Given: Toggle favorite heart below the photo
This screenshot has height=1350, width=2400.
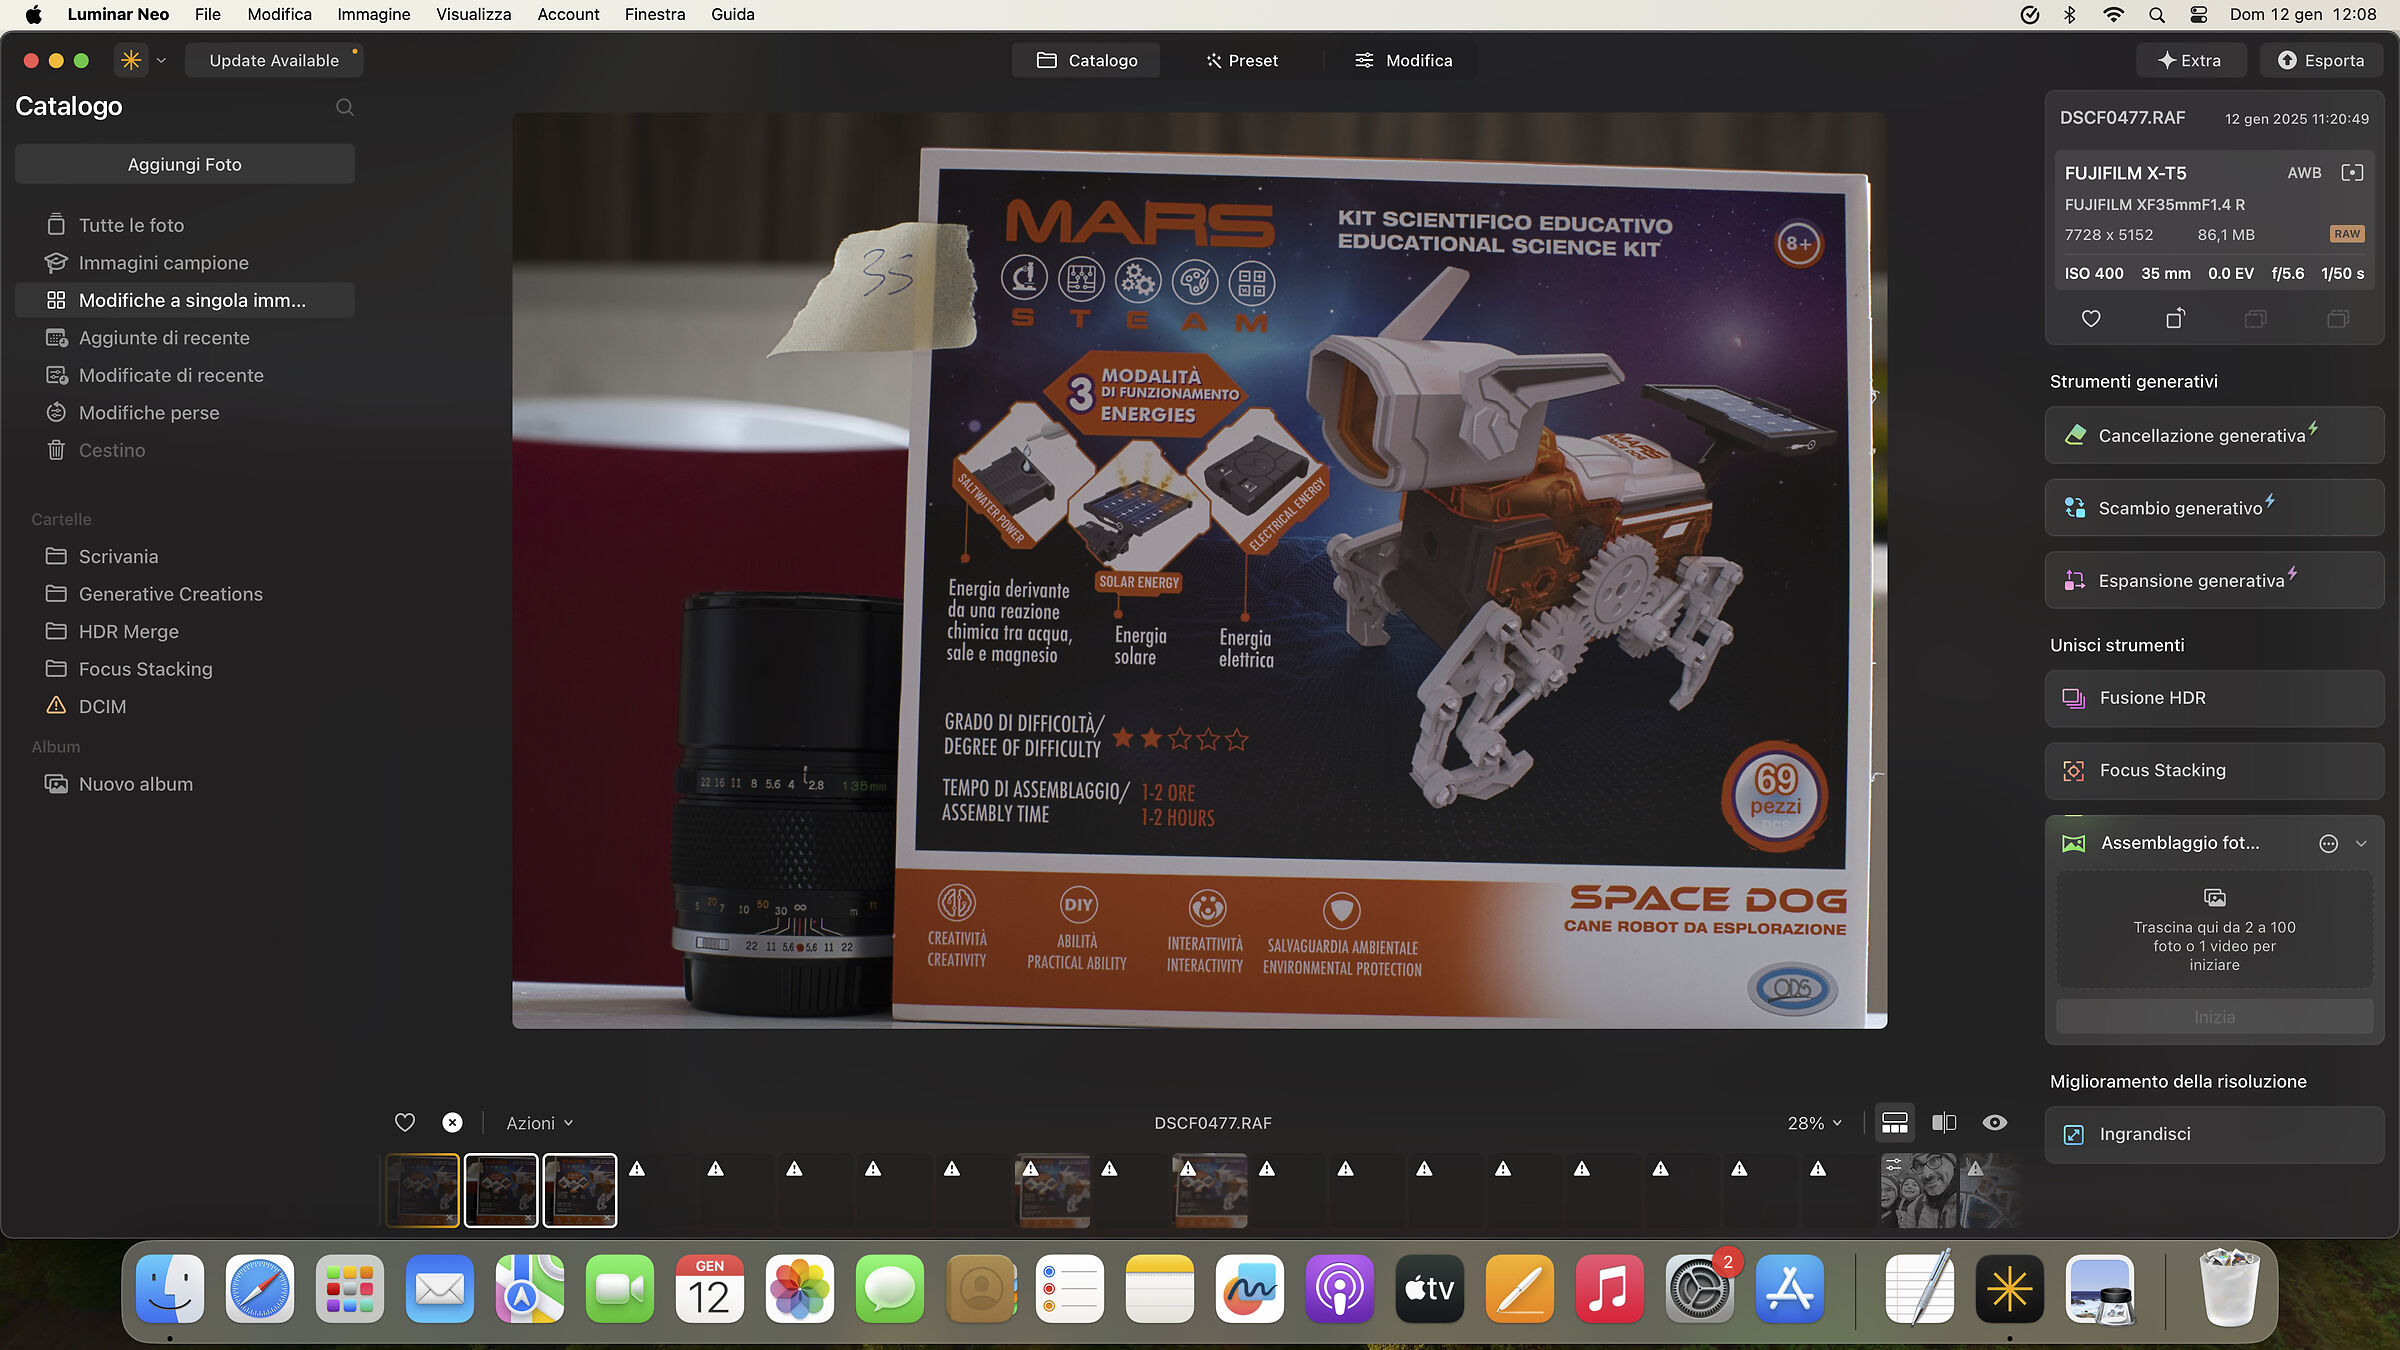Looking at the screenshot, I should pos(405,1122).
